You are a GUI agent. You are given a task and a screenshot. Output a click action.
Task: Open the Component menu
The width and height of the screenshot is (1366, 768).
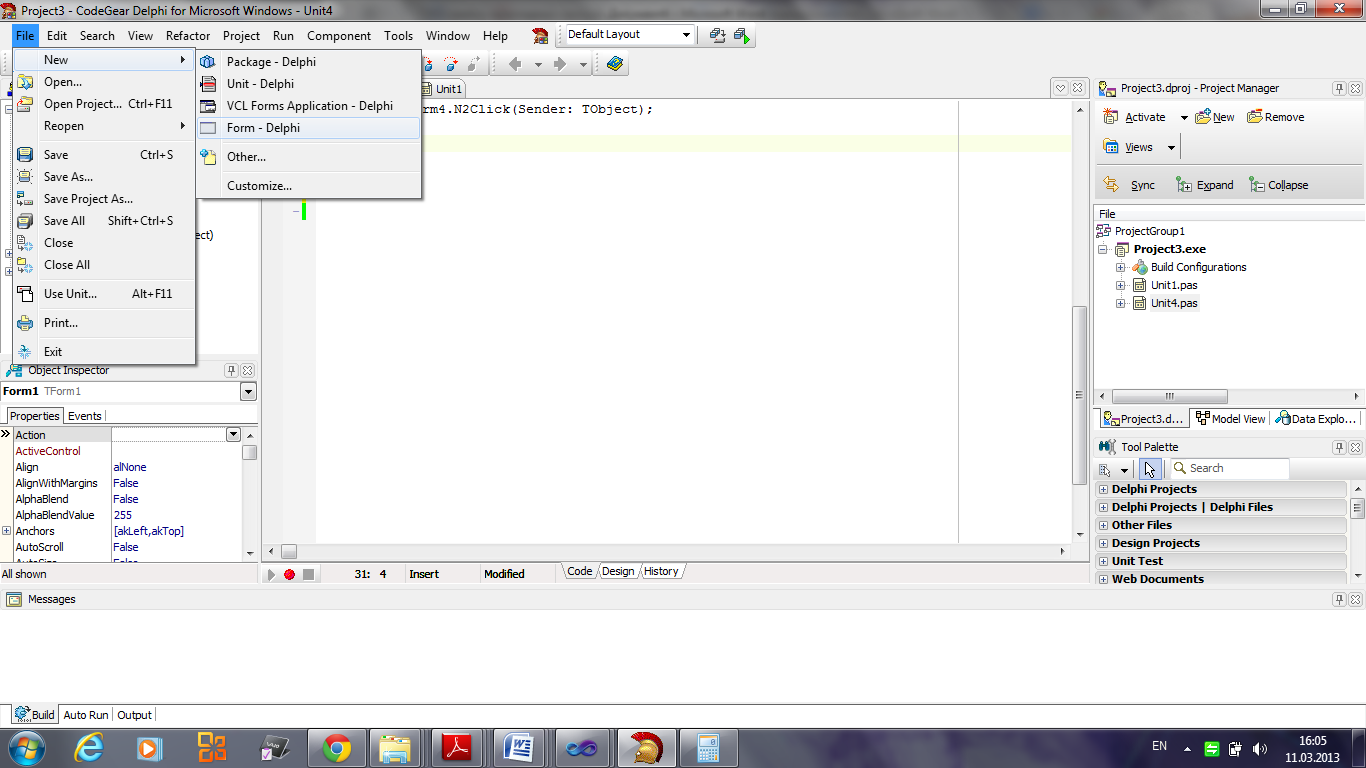(339, 36)
